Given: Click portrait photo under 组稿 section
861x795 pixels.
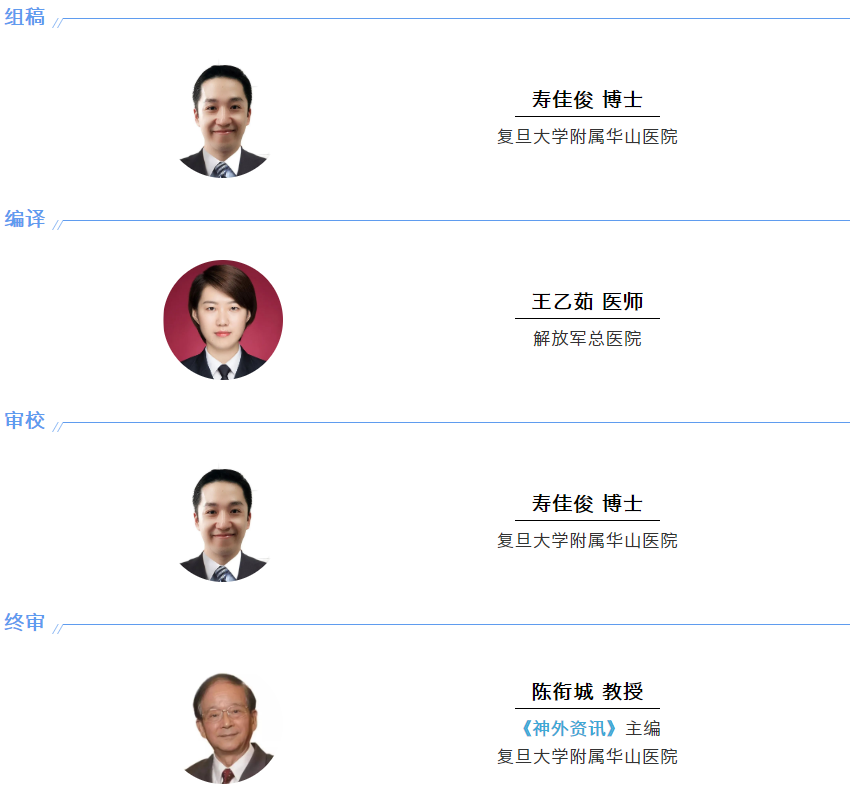Looking at the screenshot, I should 223,120.
